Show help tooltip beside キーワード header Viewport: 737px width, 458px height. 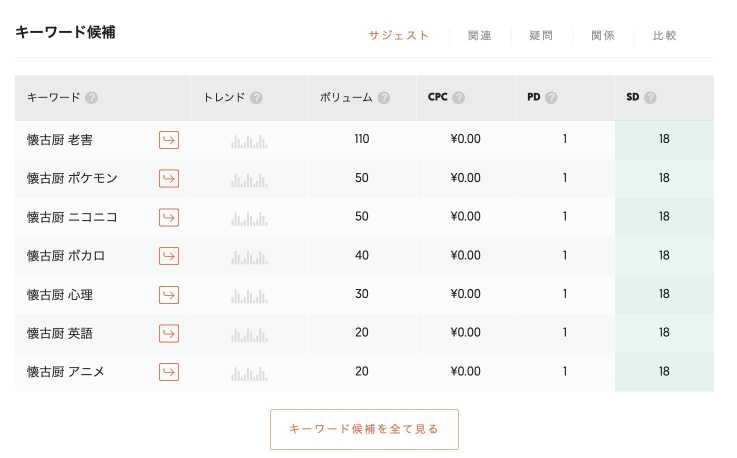coord(92,97)
